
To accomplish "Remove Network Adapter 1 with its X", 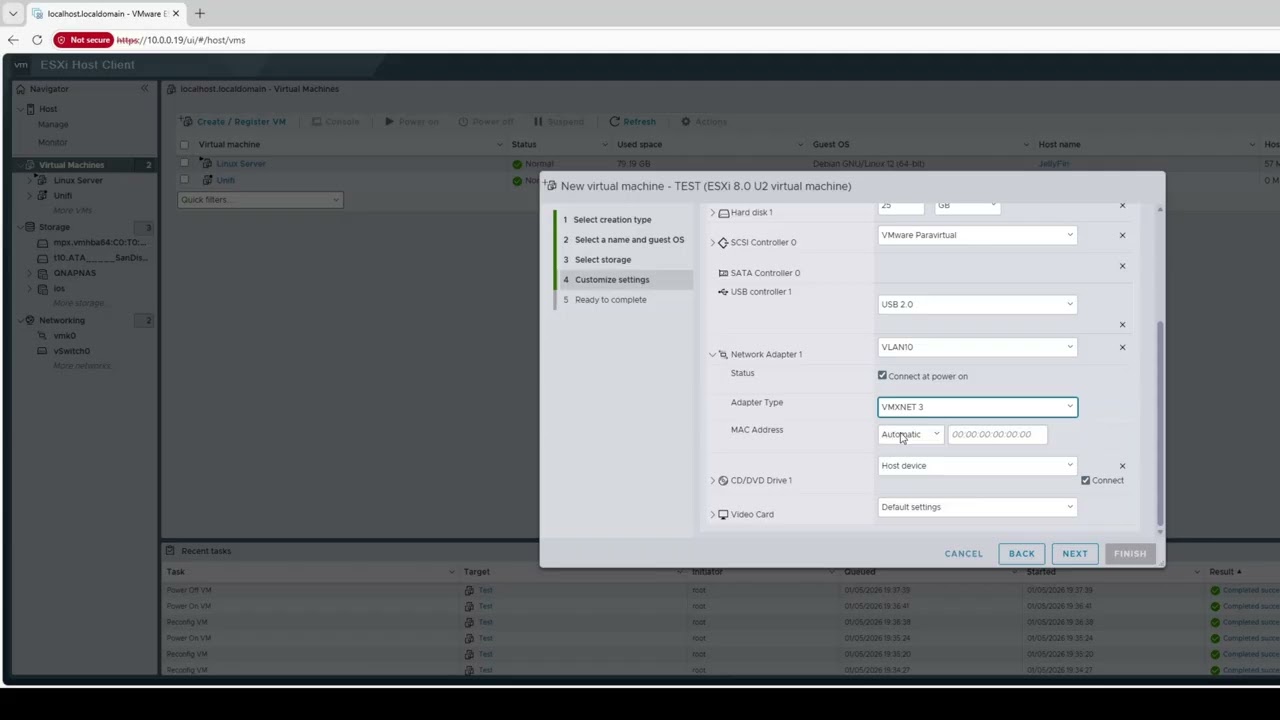I will (x=1122, y=347).
